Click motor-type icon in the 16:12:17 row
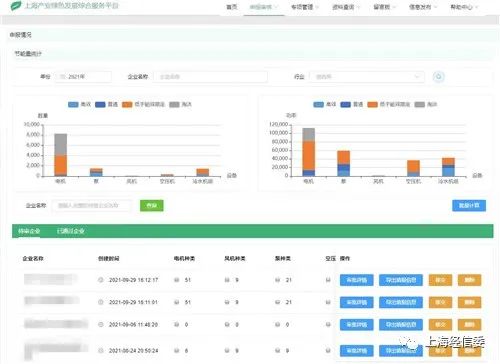This screenshot has height=364, width=500. 177,280
